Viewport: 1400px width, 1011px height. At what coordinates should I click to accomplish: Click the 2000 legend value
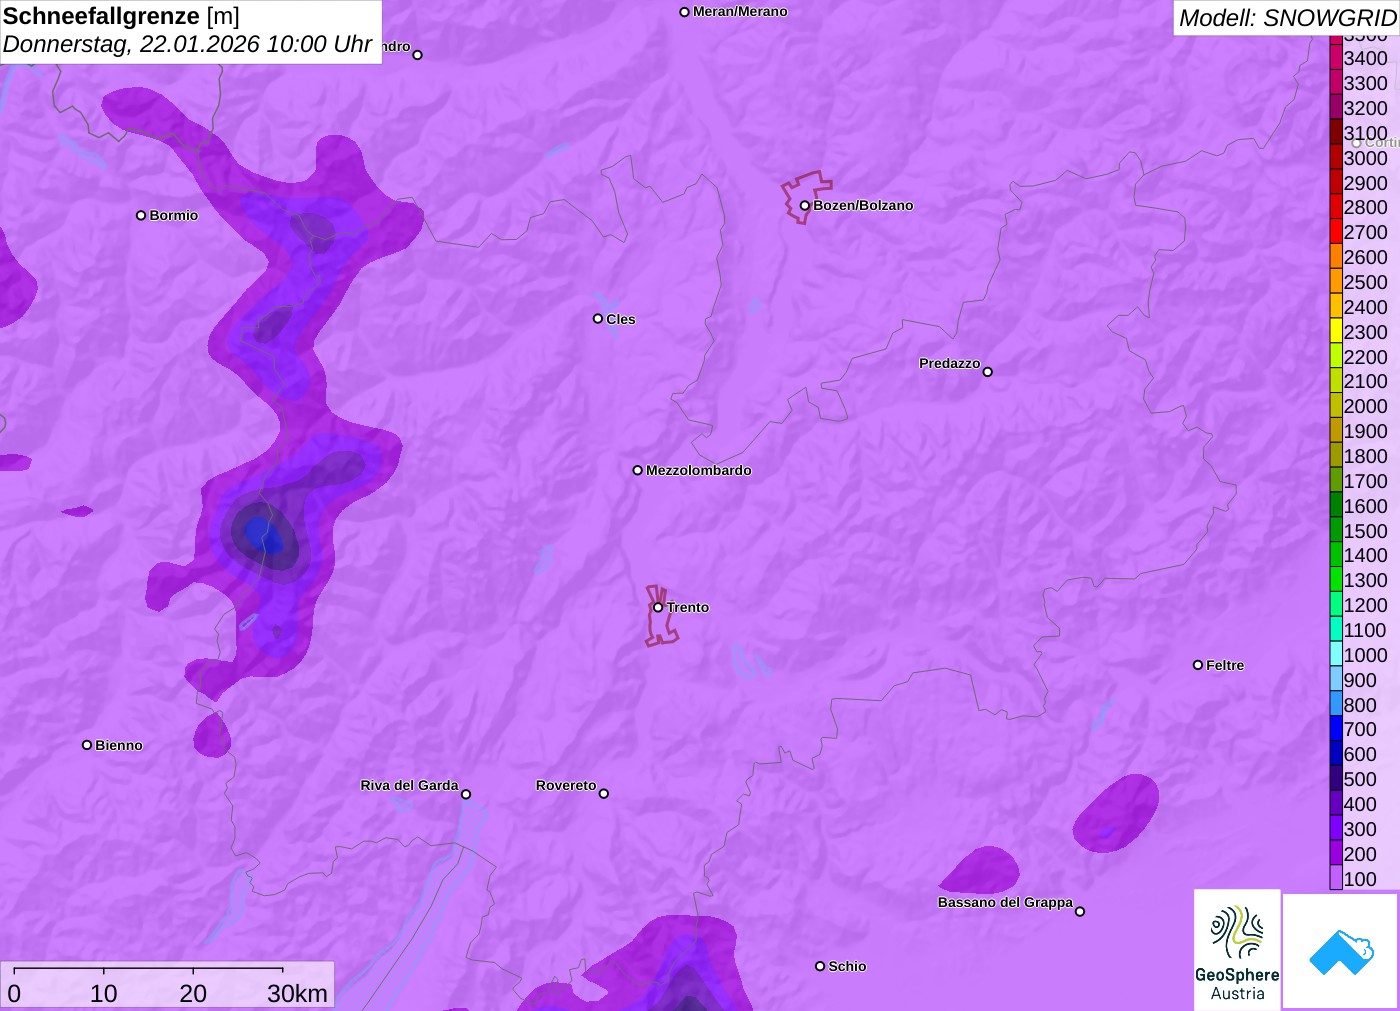tap(1365, 406)
